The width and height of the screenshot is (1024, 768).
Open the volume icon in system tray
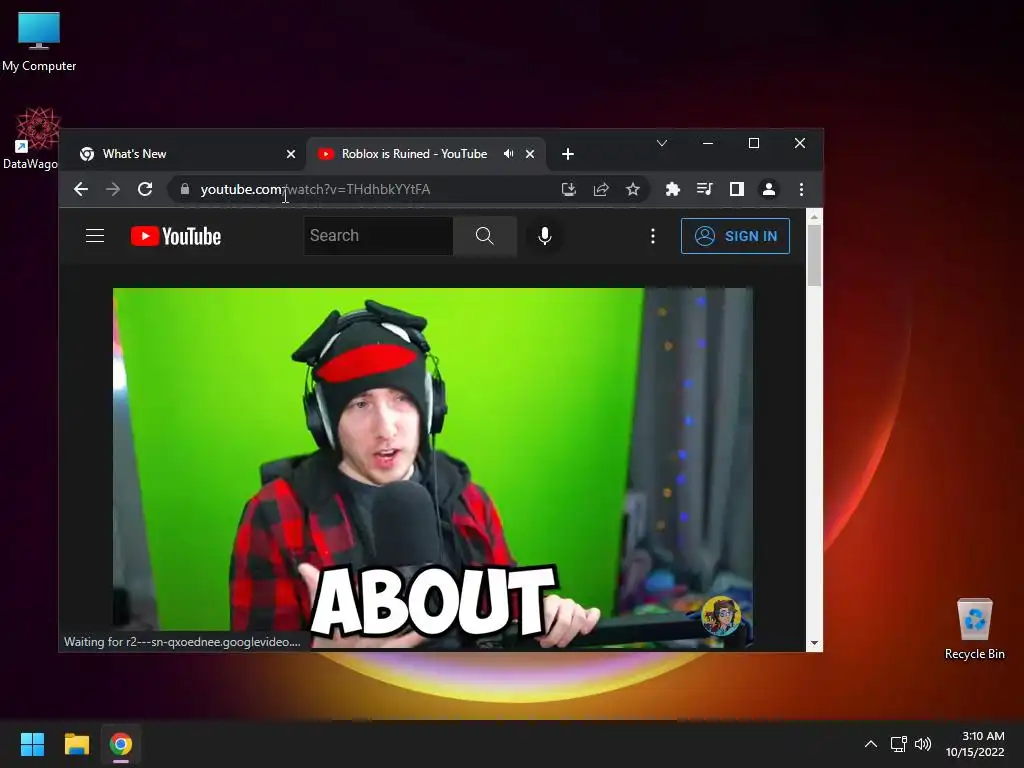(x=923, y=744)
